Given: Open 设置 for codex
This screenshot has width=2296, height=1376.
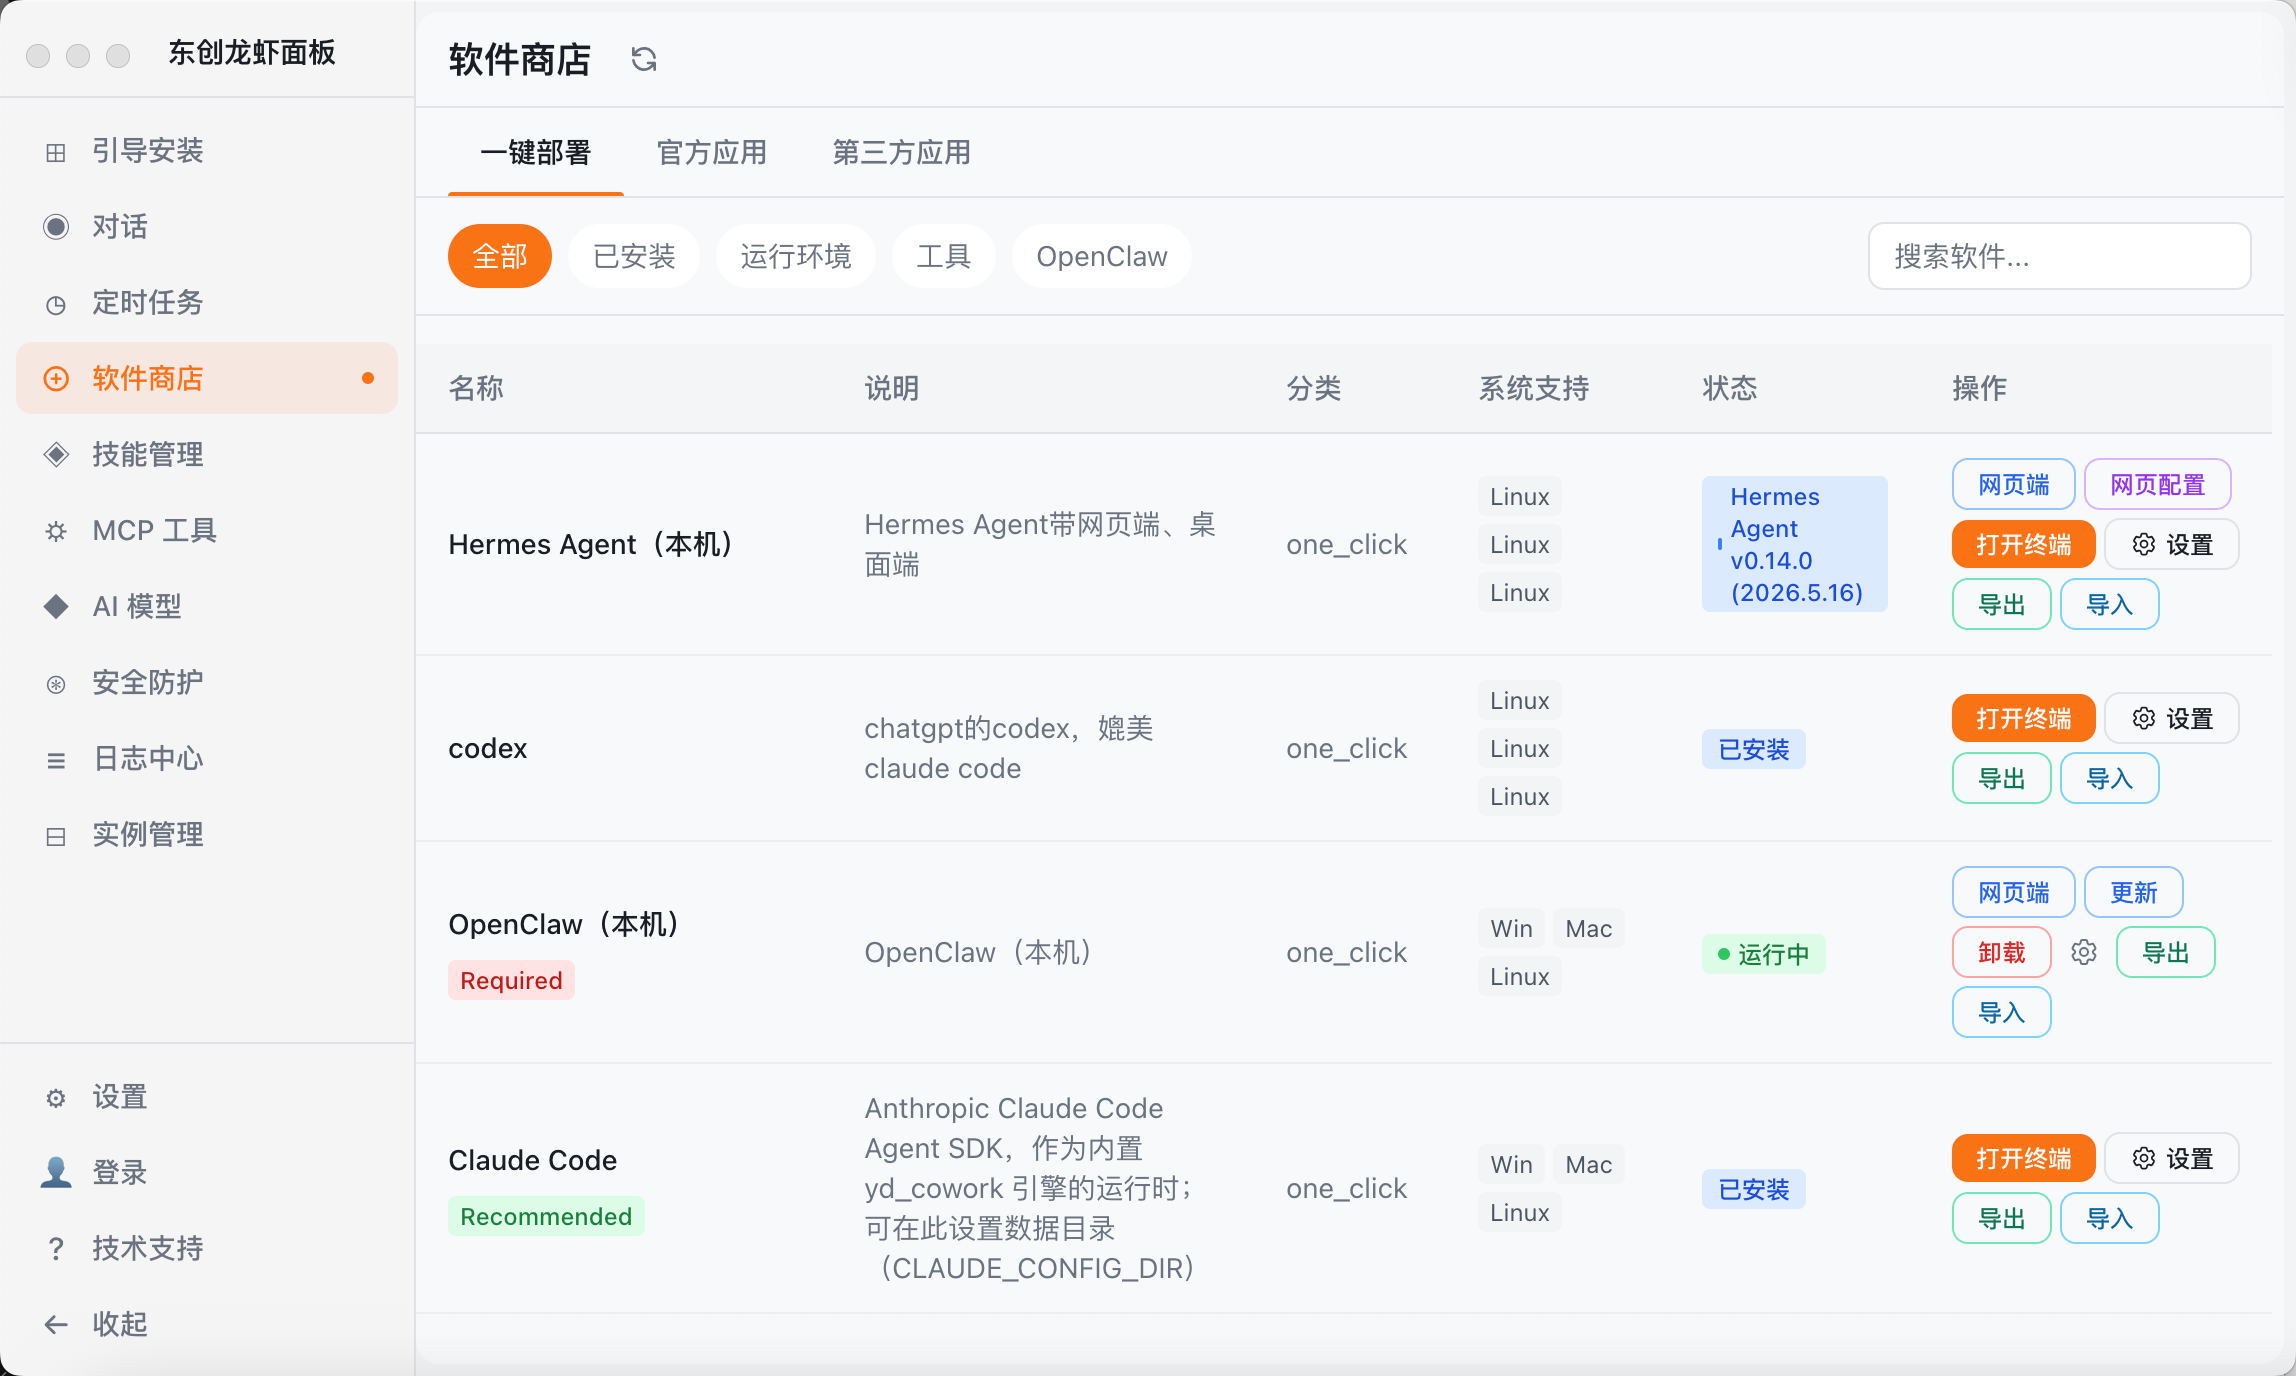Looking at the screenshot, I should pos(2172,719).
